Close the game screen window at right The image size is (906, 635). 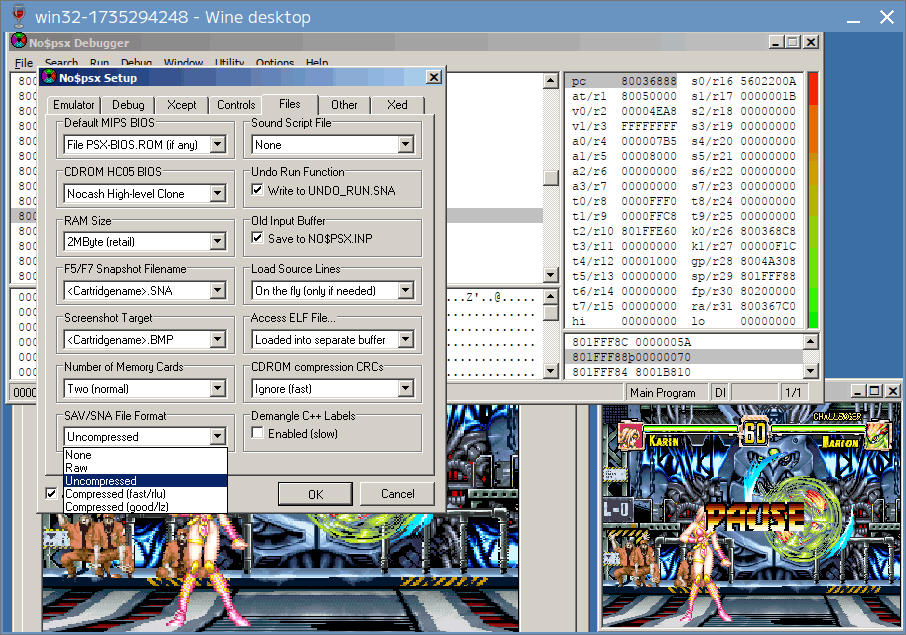point(893,391)
